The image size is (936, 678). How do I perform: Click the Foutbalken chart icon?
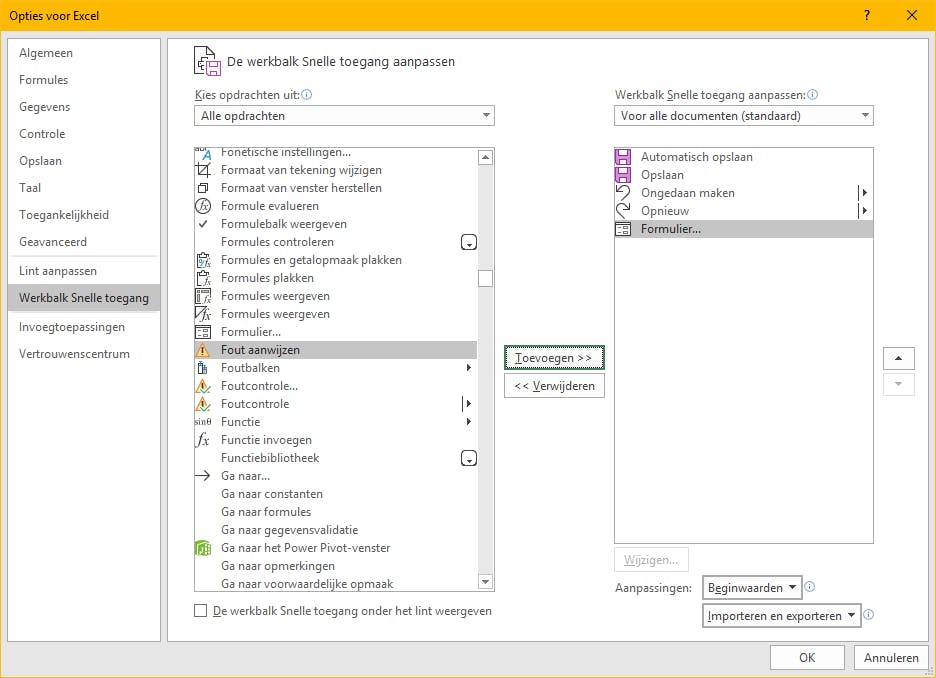[202, 368]
